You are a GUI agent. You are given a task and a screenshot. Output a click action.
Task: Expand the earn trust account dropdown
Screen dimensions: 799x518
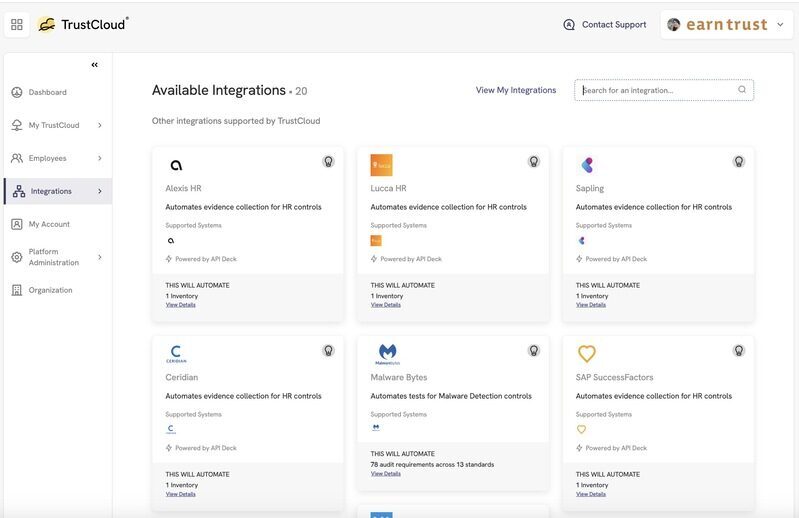tap(780, 24)
